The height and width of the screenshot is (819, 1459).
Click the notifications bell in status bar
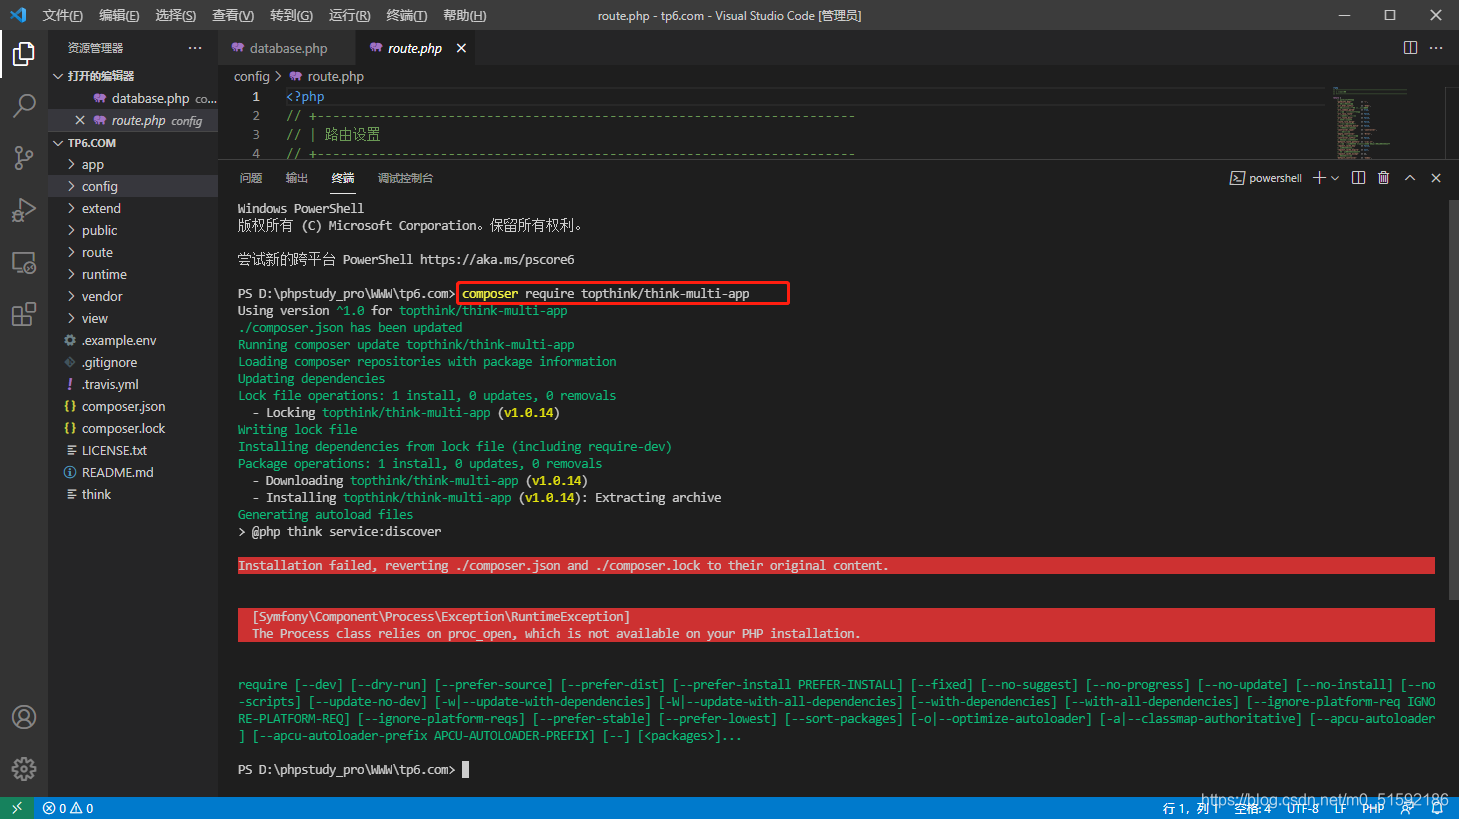[1437, 808]
